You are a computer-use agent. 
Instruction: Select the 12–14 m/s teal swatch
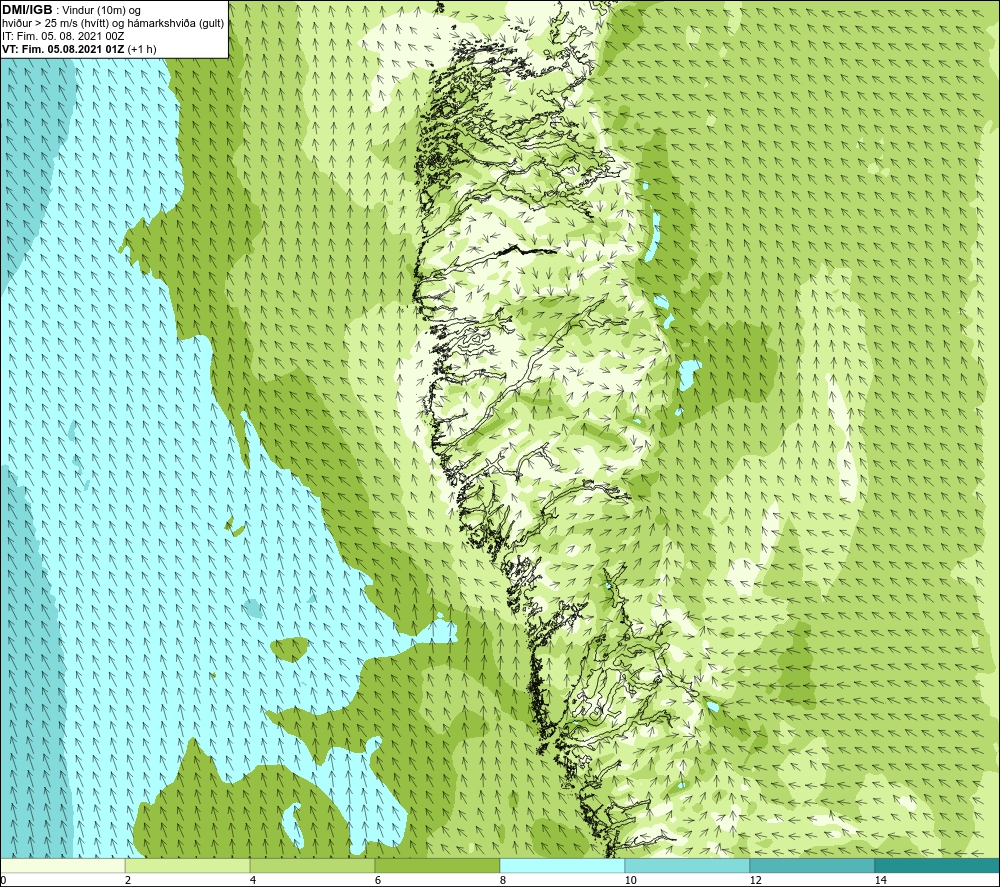[812, 865]
